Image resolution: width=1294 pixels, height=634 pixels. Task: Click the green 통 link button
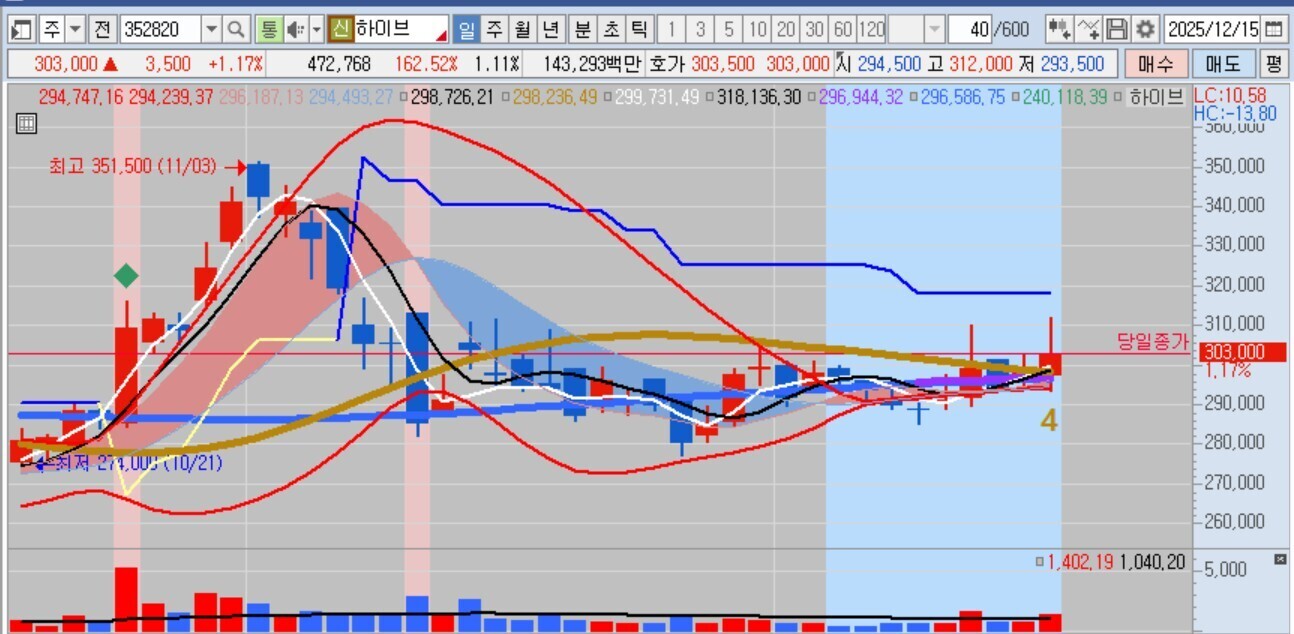click(268, 29)
